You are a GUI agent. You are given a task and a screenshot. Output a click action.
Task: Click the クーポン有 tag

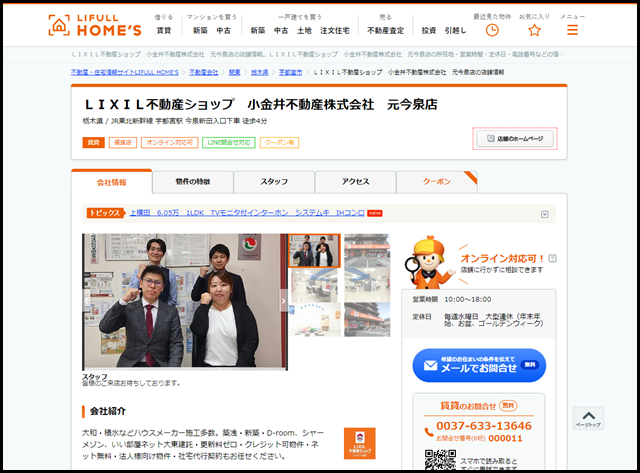coord(280,142)
